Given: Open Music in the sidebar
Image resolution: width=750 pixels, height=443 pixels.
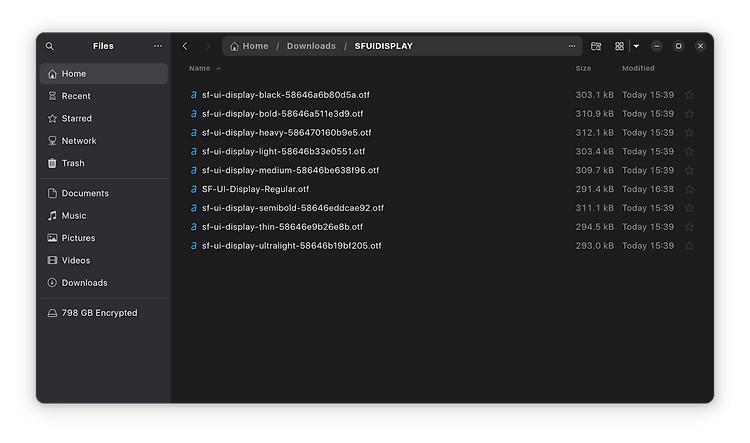Looking at the screenshot, I should pyautogui.click(x=104, y=216).
